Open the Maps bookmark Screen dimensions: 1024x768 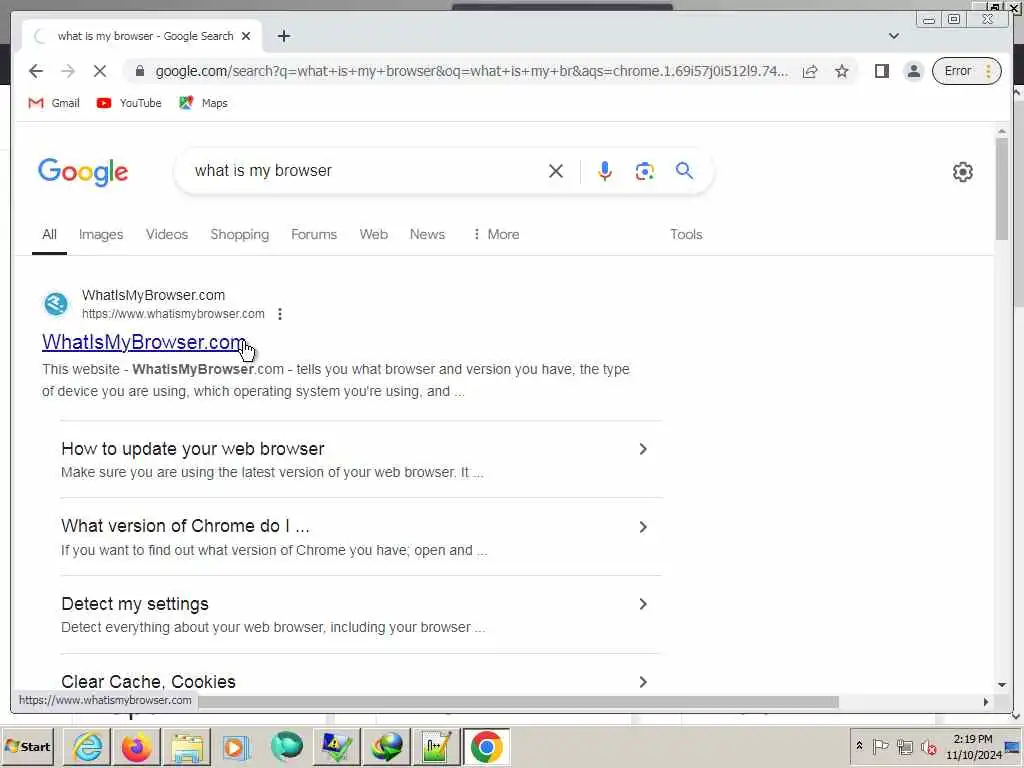click(x=203, y=103)
